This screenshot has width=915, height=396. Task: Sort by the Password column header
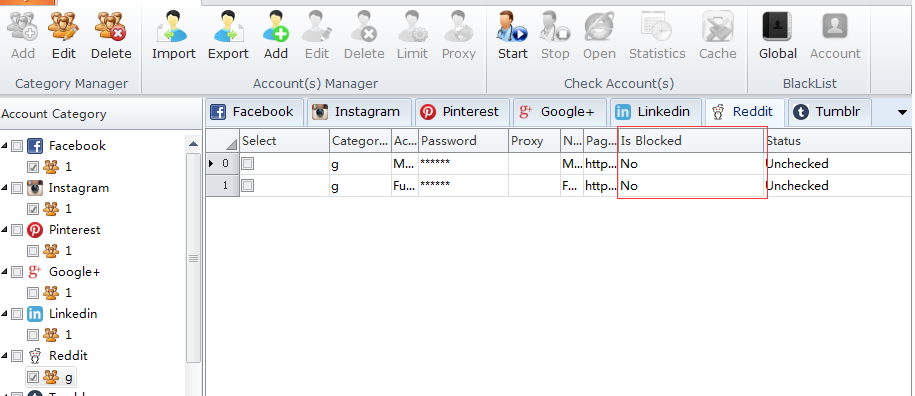463,141
